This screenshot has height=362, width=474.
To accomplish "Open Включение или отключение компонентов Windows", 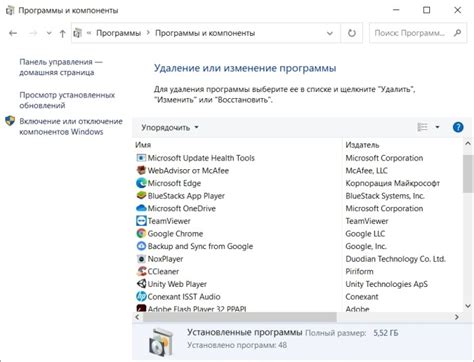I will pos(71,126).
